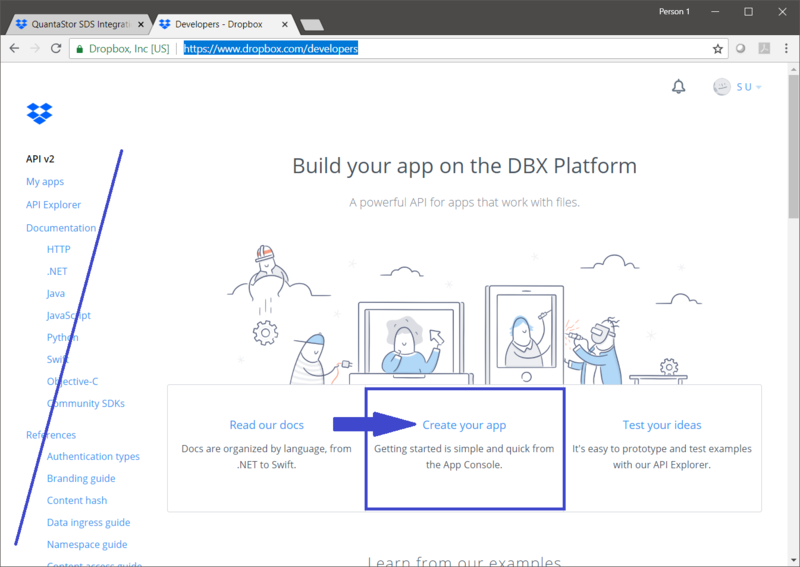Screen dimensions: 800x567
Task: Click 'A powerful API for apps' subtitle
Action: (x=464, y=203)
